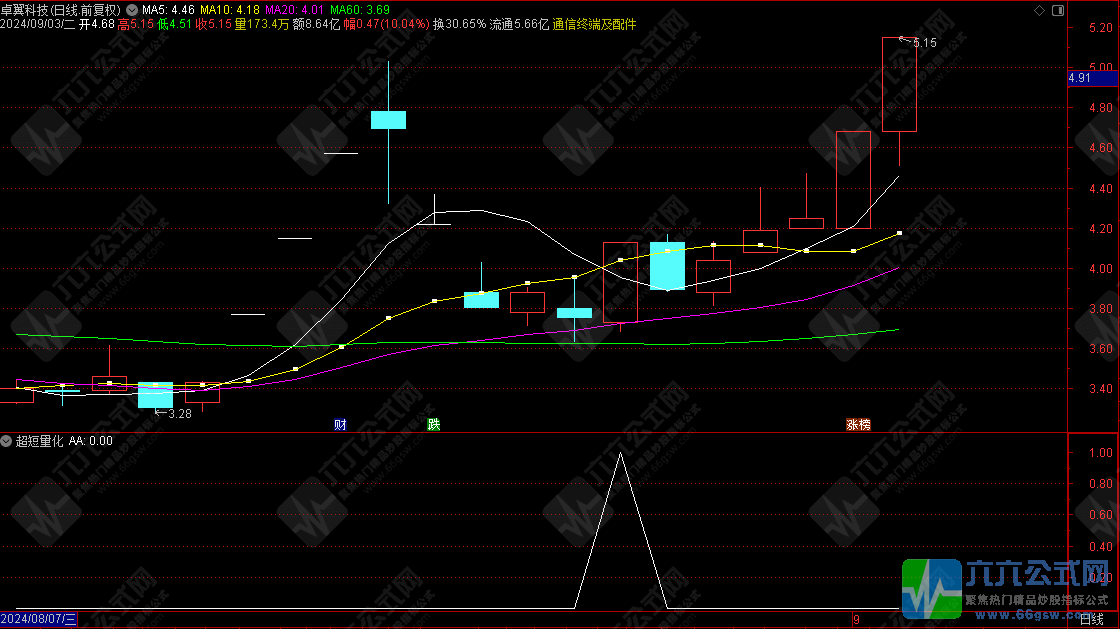Click the MA5: 4.46 label

pyautogui.click(x=169, y=10)
